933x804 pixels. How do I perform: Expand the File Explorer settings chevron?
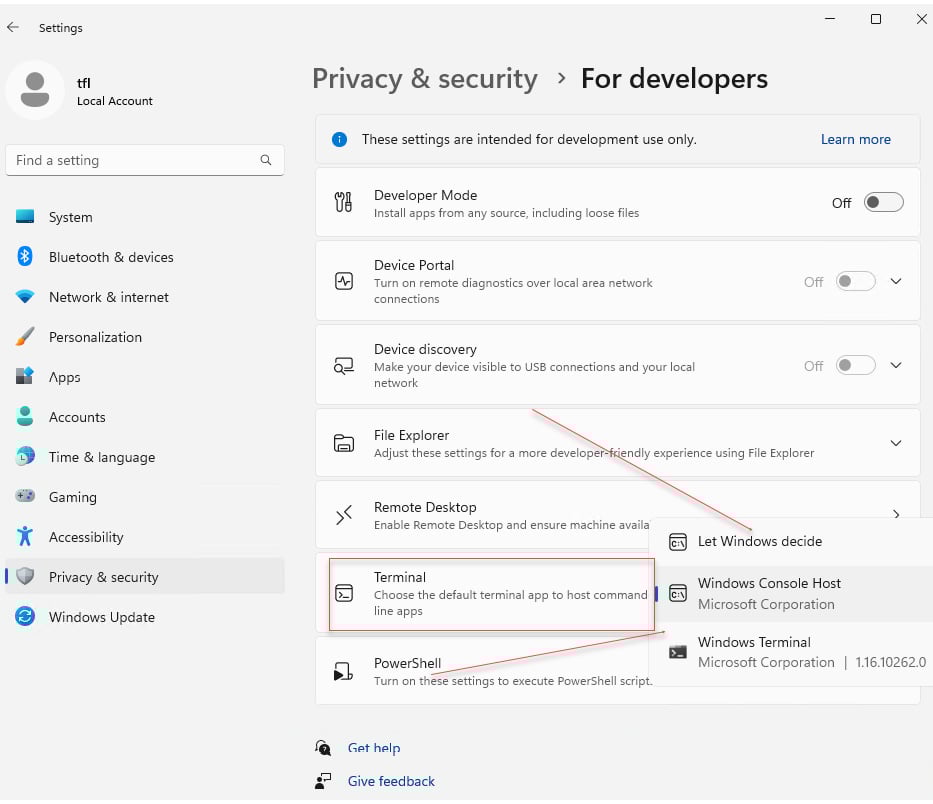pyautogui.click(x=896, y=443)
